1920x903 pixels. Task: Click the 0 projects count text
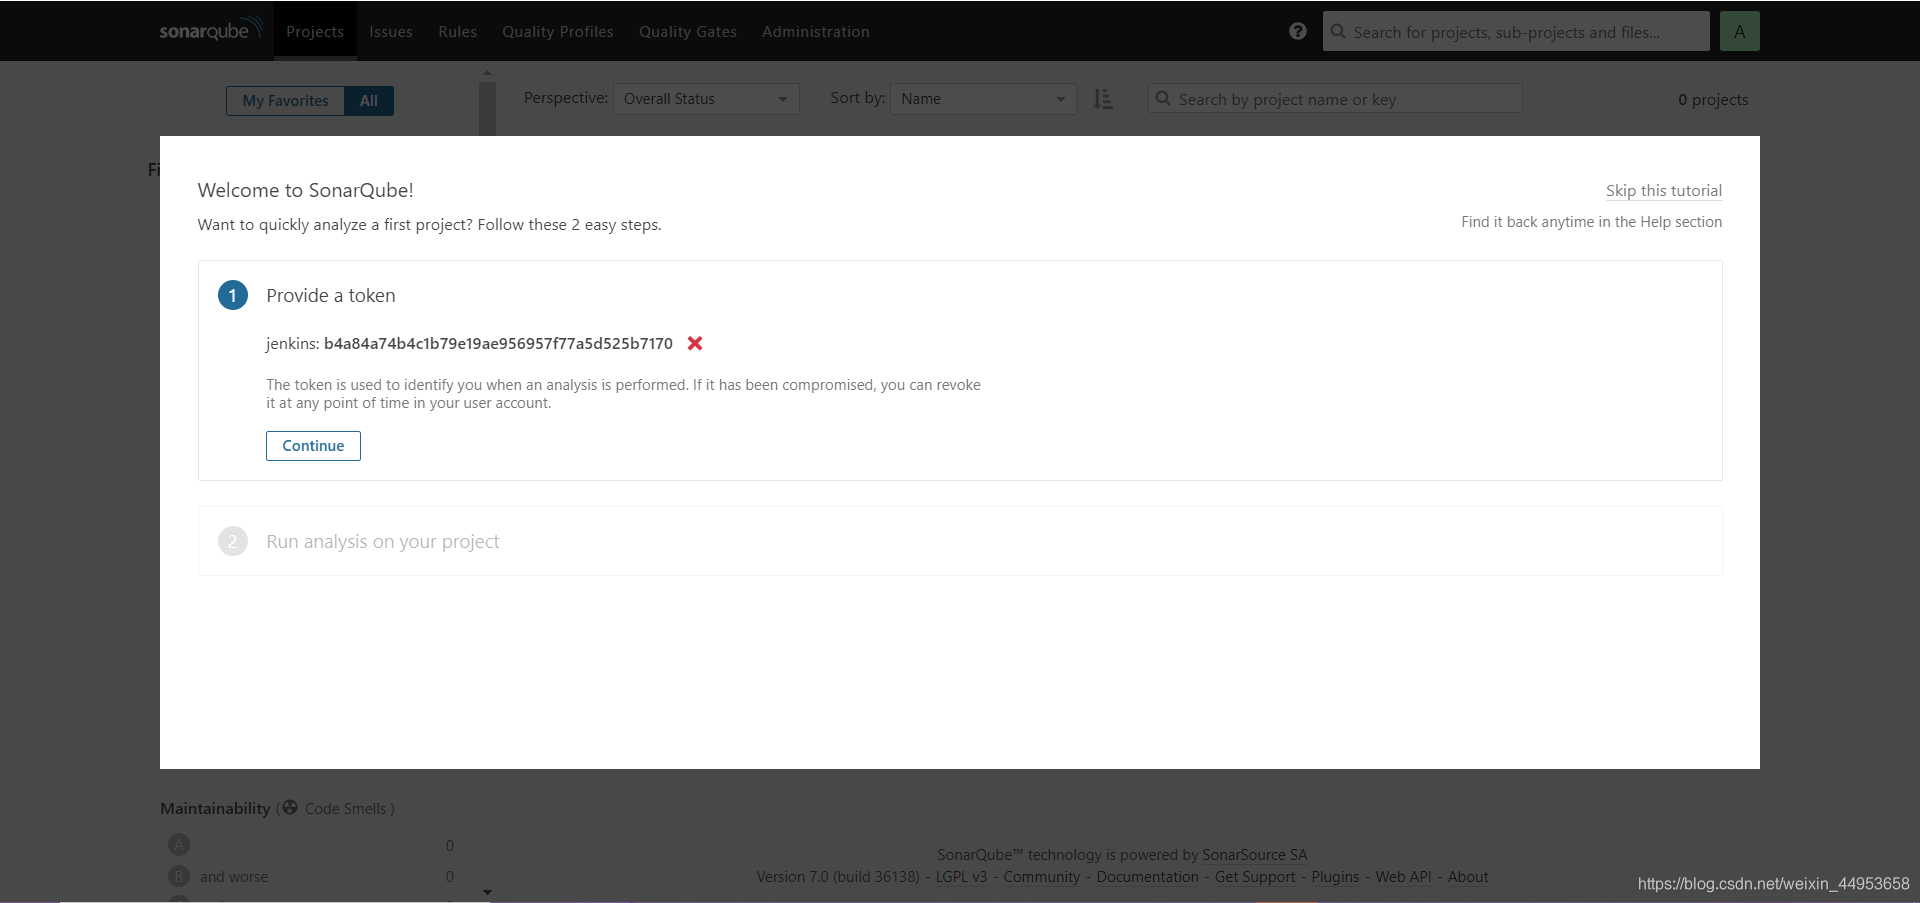pos(1713,99)
